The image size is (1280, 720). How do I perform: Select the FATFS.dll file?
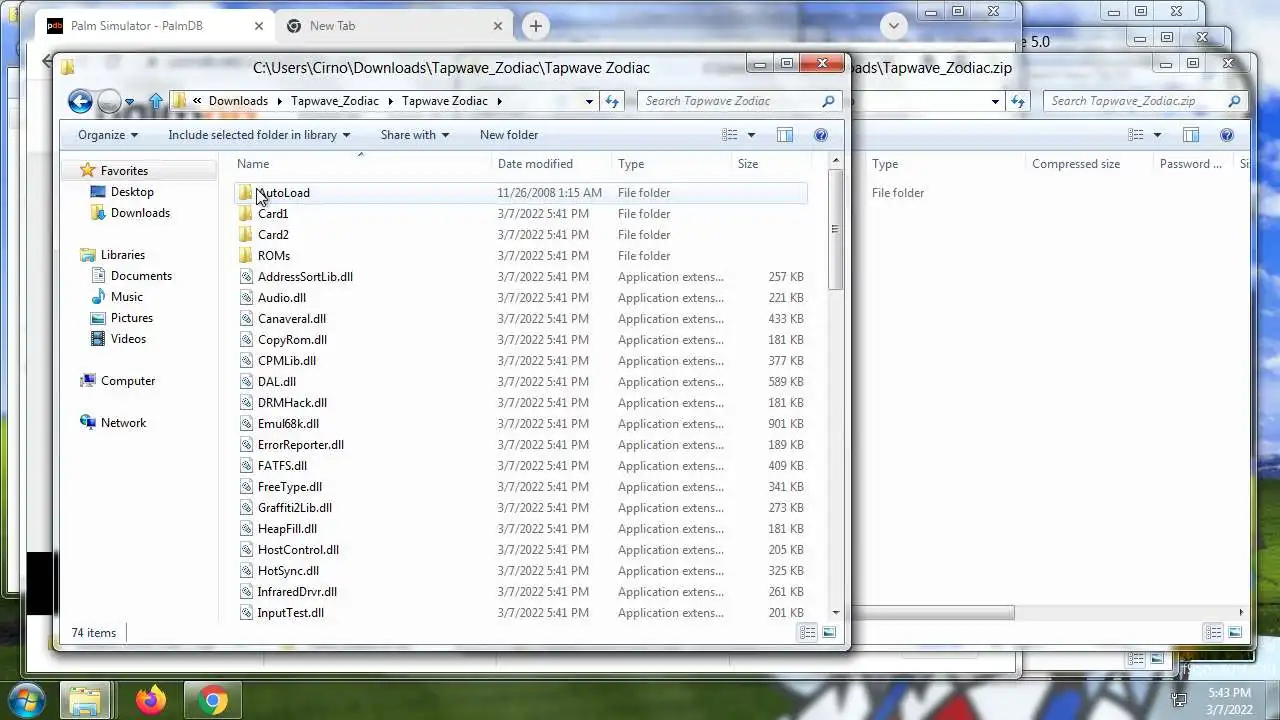pos(282,466)
